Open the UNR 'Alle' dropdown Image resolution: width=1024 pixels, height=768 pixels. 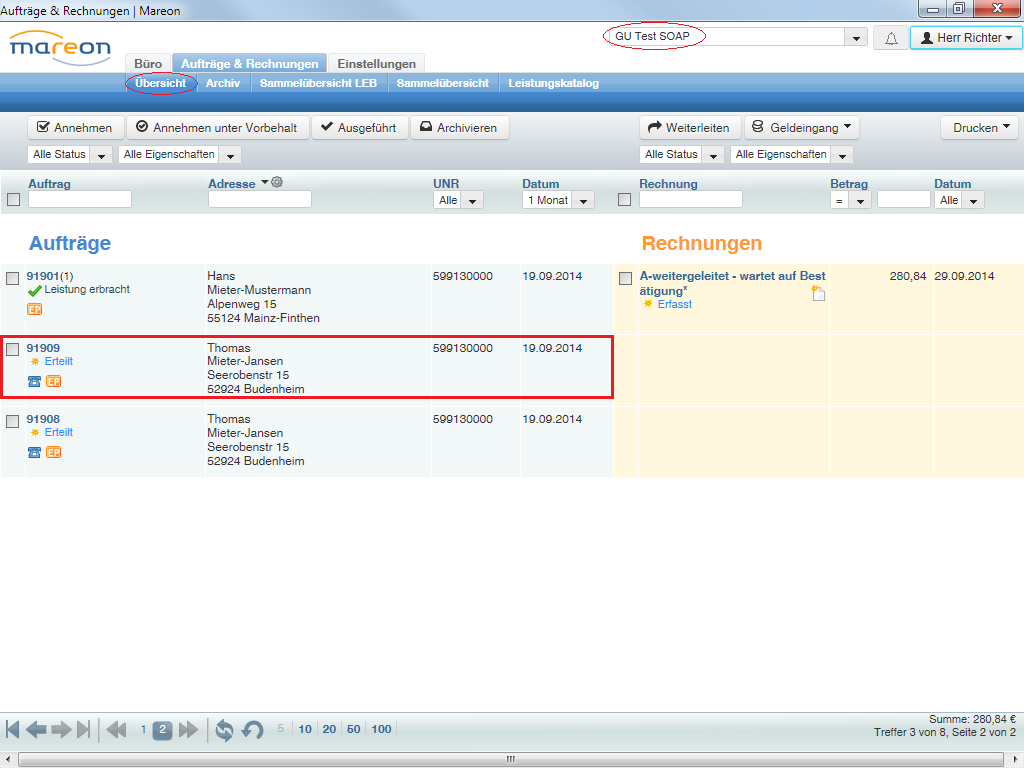point(459,200)
